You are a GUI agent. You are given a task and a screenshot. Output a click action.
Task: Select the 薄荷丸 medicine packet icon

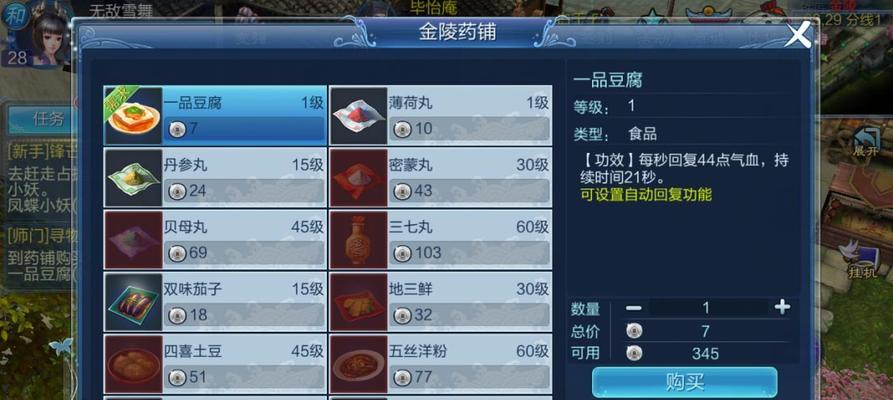(359, 116)
